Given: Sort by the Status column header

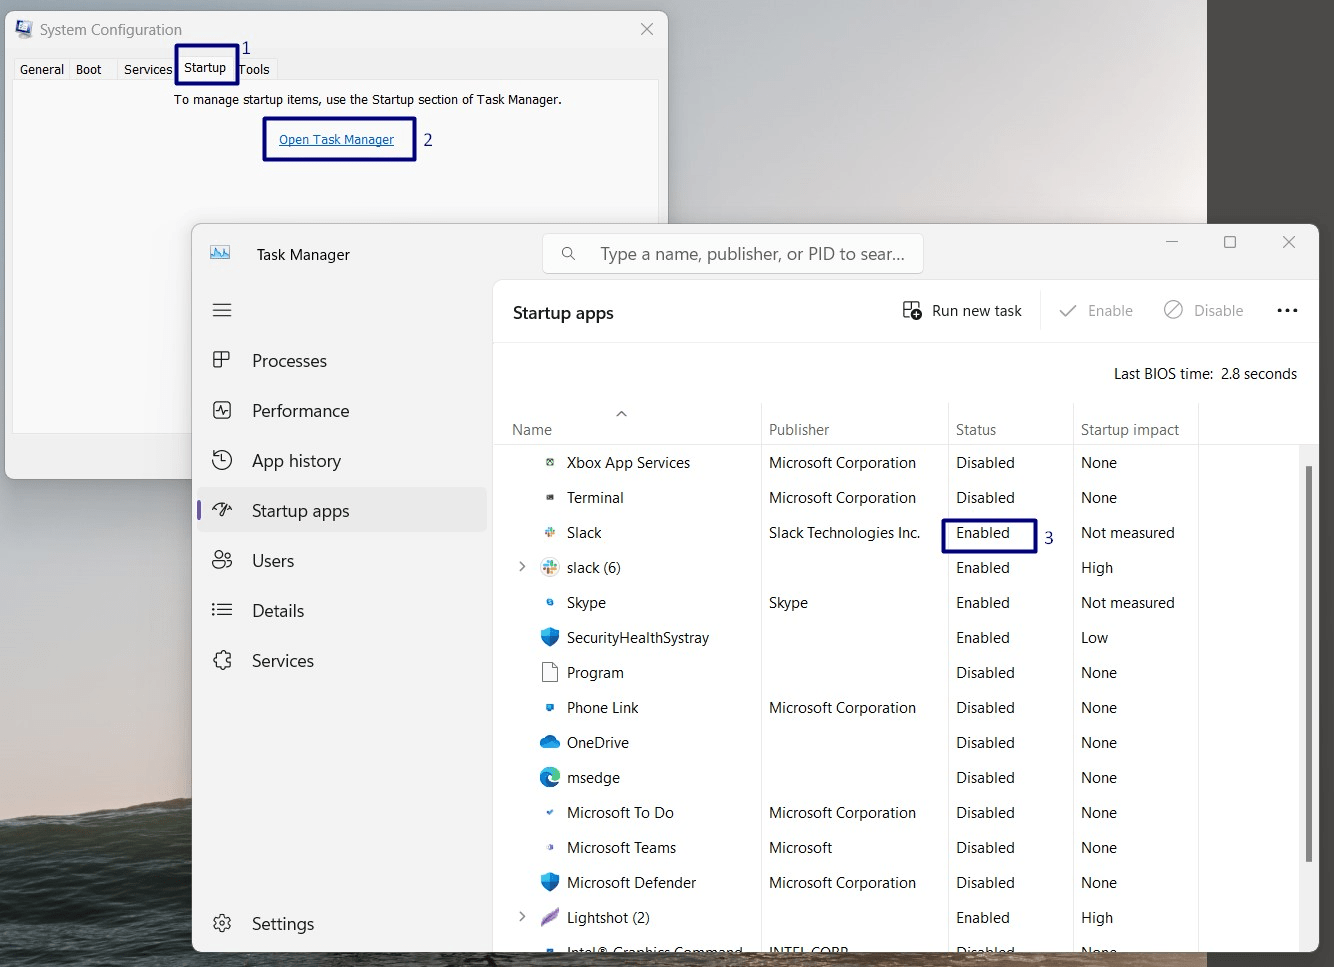Looking at the screenshot, I should click(1011, 429).
